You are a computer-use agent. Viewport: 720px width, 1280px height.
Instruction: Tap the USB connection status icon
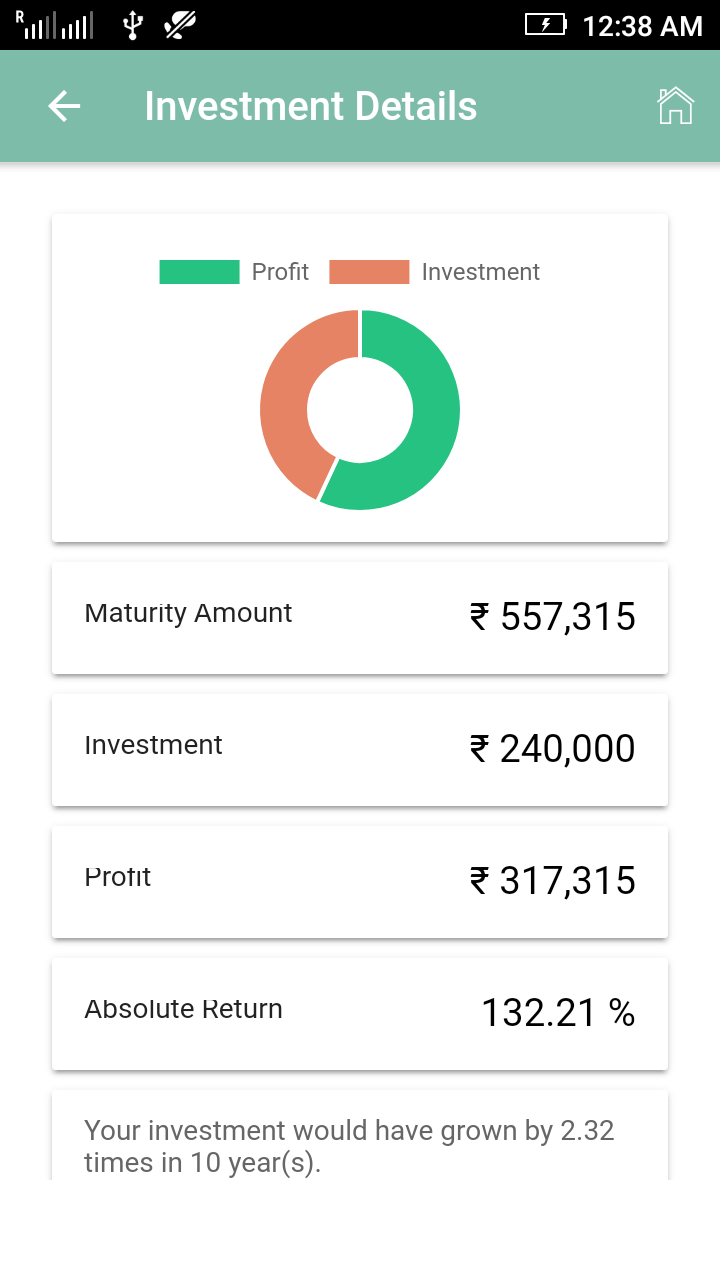coord(132,25)
